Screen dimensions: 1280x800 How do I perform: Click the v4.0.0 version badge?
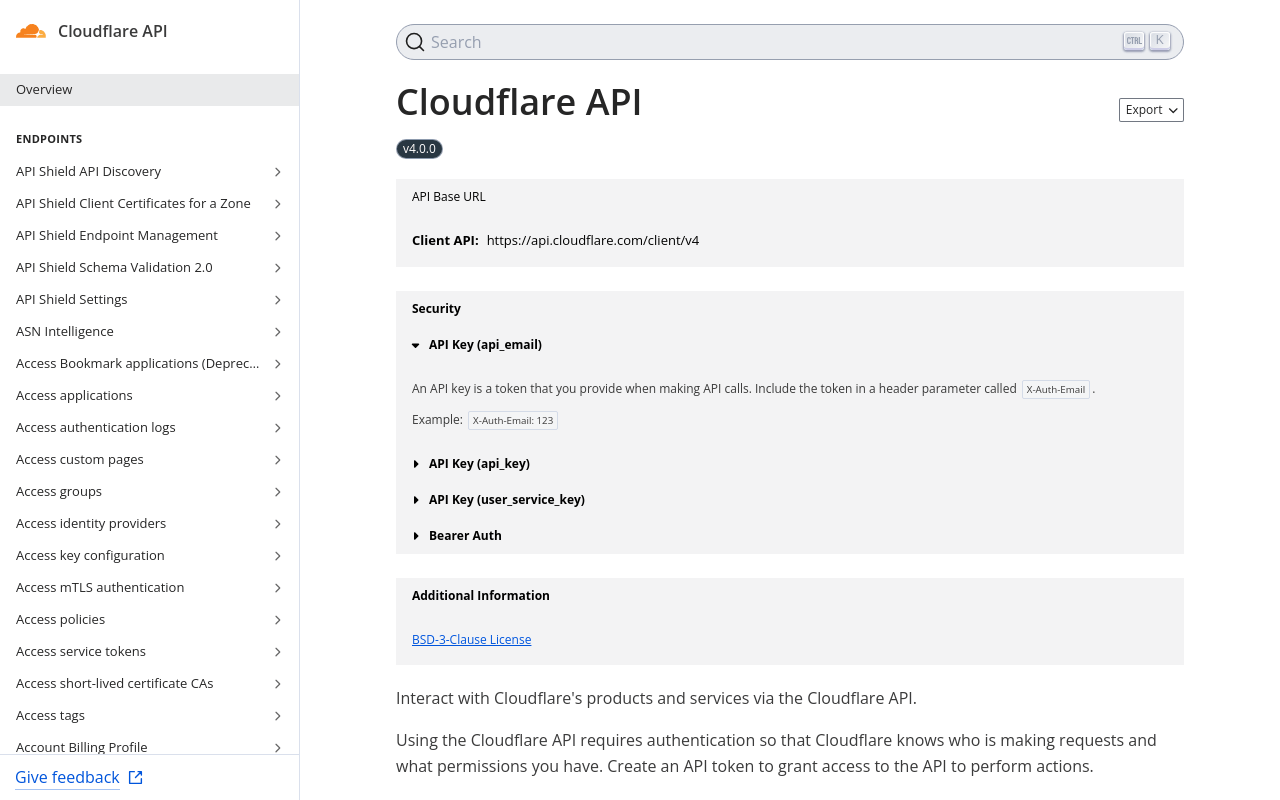[419, 149]
